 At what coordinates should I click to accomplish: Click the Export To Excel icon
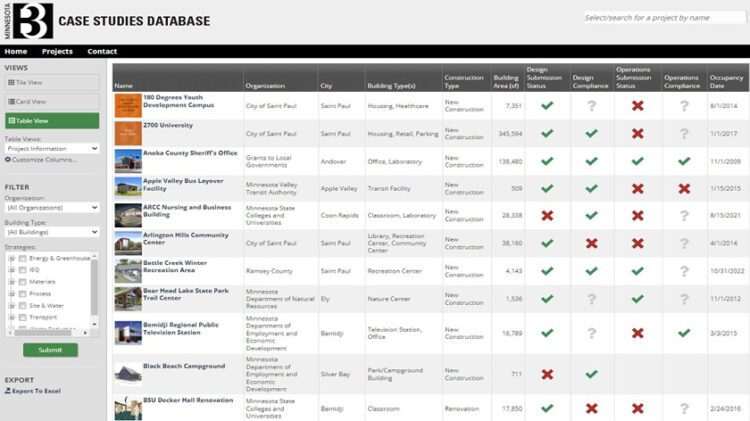coord(8,391)
